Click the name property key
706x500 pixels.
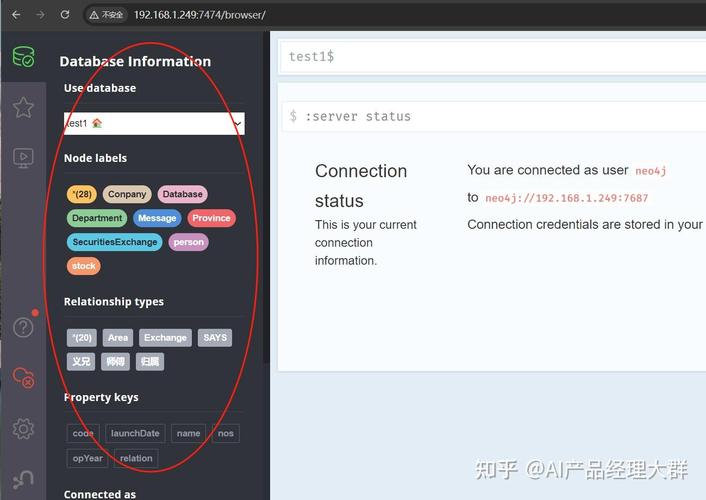pos(188,433)
